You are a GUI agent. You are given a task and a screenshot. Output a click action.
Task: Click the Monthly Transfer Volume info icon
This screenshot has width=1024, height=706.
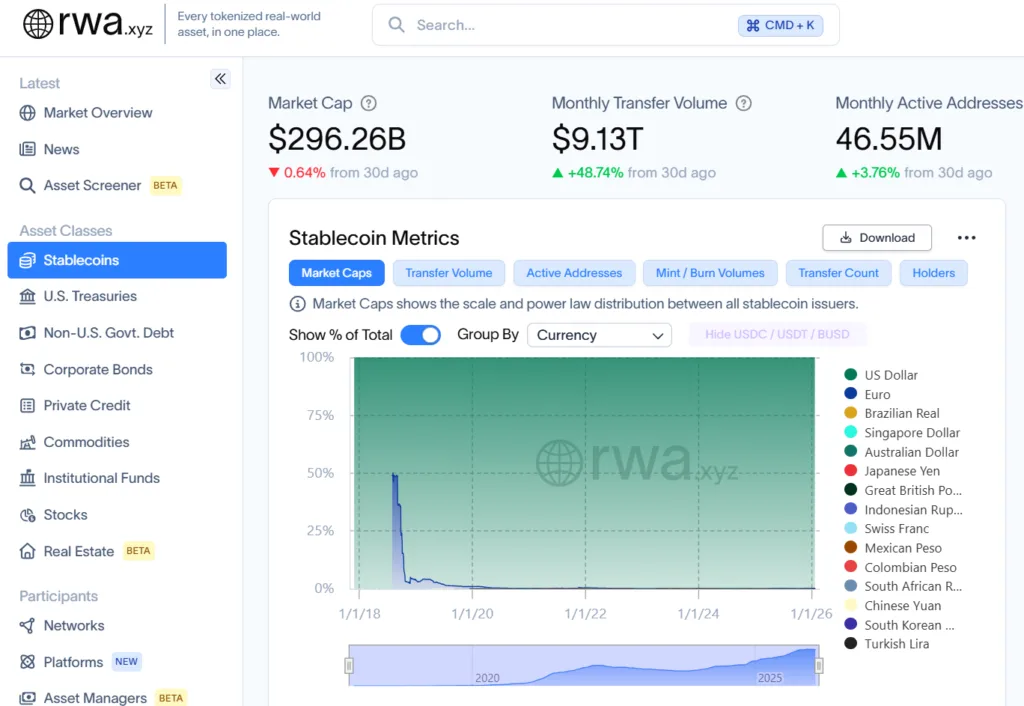click(x=743, y=103)
